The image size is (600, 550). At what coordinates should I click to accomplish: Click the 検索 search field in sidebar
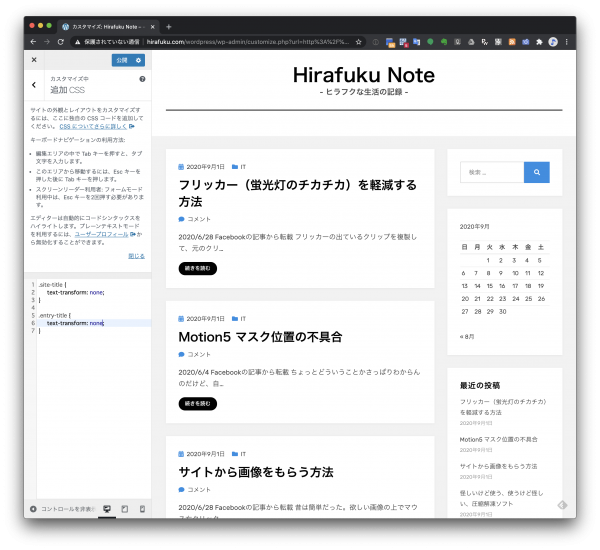coord(491,172)
